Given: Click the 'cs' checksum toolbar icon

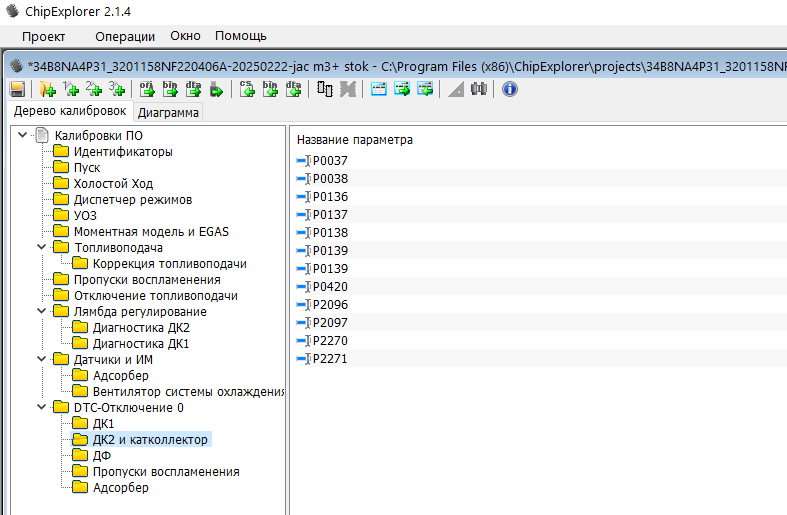Looking at the screenshot, I should [247, 89].
